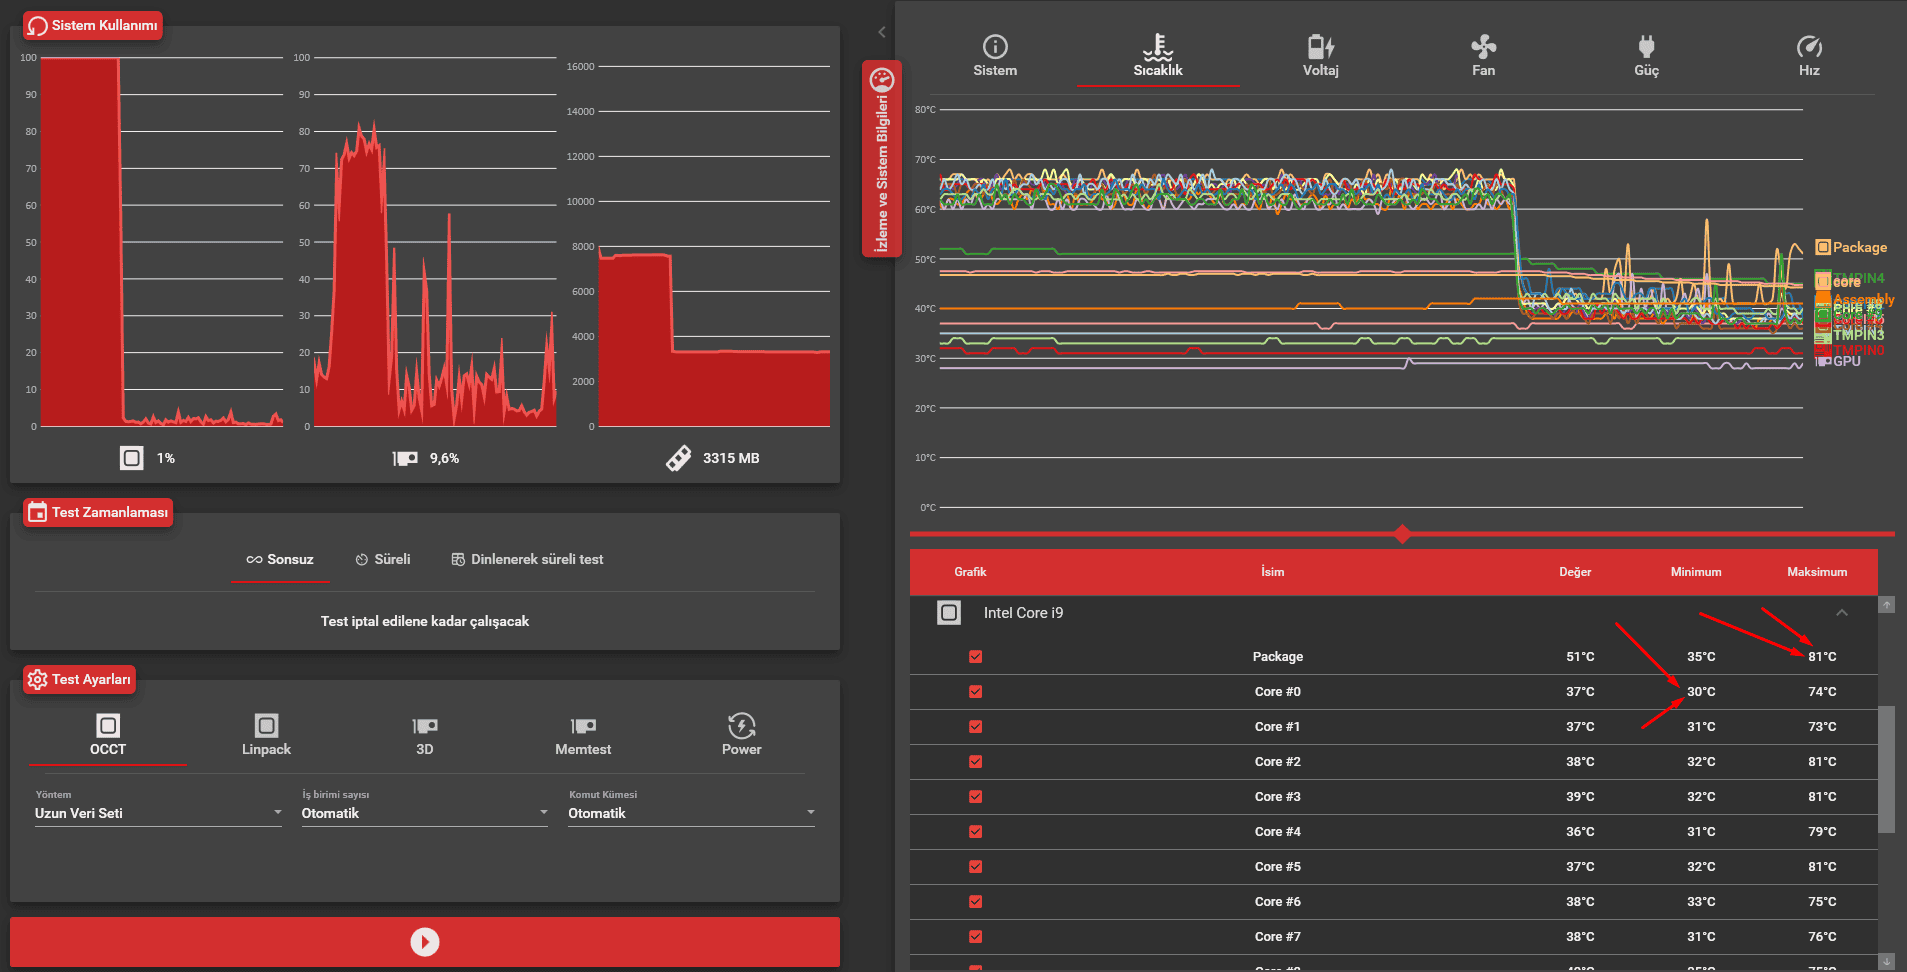Open the Sistem info monitoring tab
This screenshot has height=972, width=1907.
(994, 56)
